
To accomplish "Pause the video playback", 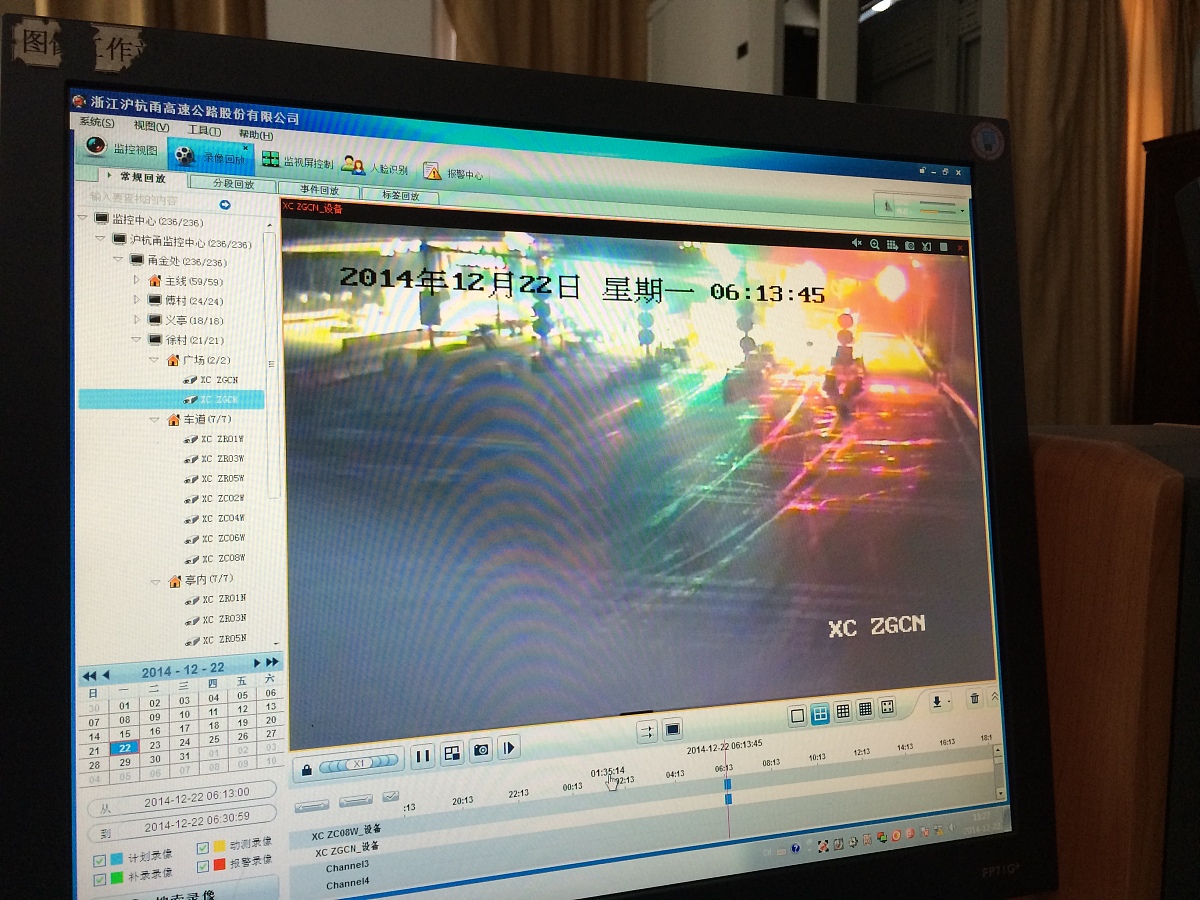I will click(x=422, y=756).
